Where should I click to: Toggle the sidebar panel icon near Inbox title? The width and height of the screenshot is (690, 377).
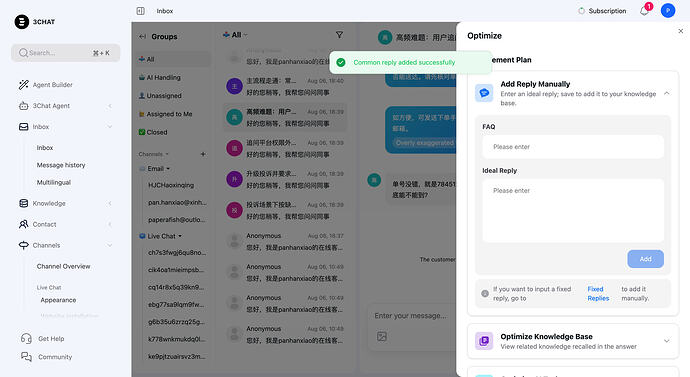pos(141,11)
